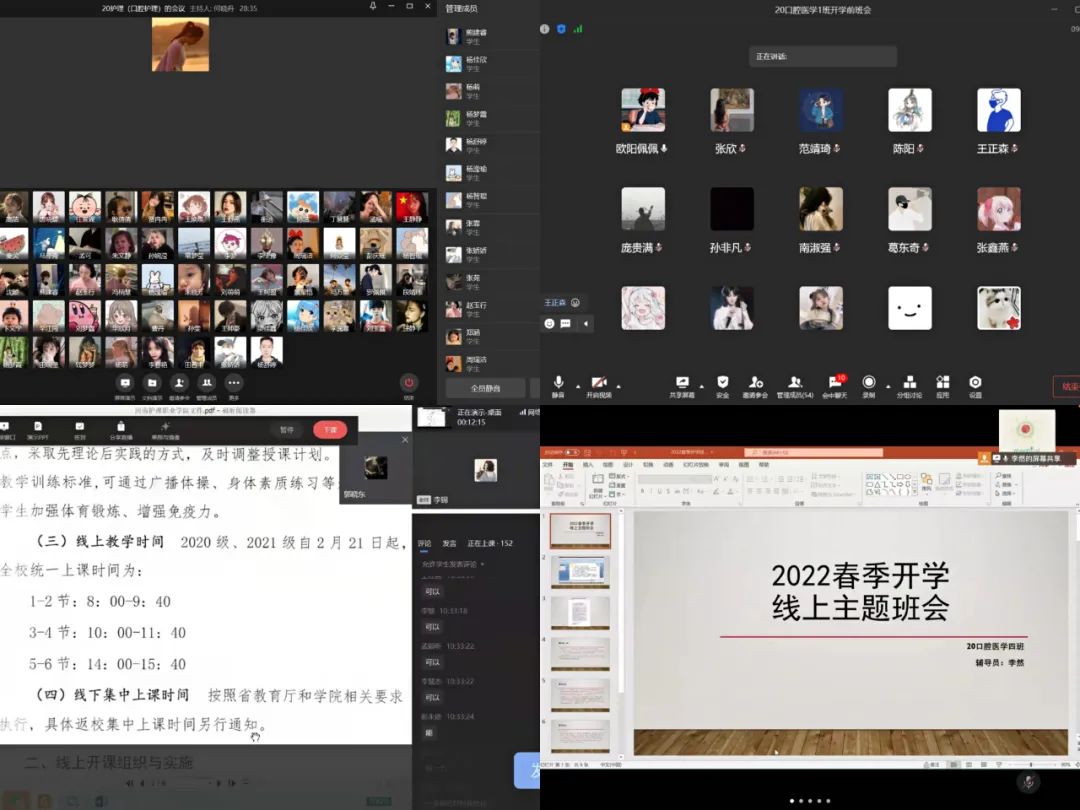Select the second slide thumbnail in PowerPoint
This screenshot has height=810, width=1080.
click(580, 572)
